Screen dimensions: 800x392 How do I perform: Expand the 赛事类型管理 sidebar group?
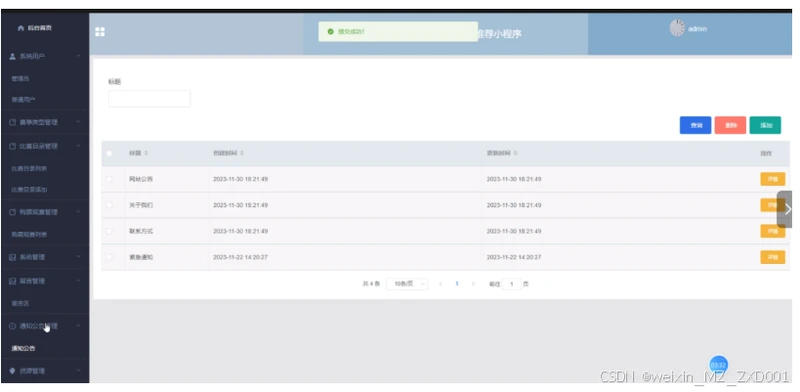[x=79, y=122]
